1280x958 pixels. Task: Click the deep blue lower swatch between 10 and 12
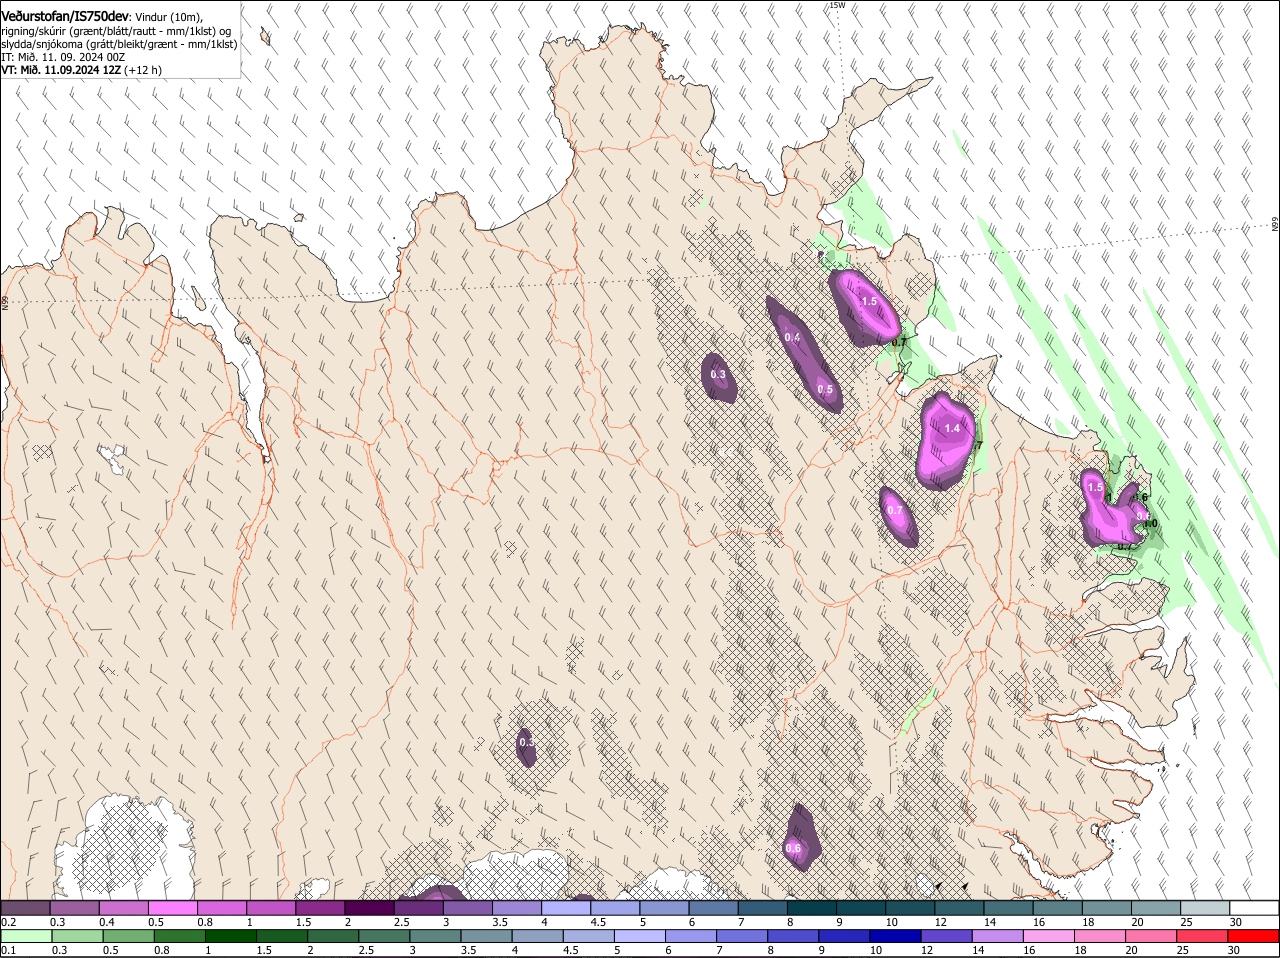[x=896, y=936]
